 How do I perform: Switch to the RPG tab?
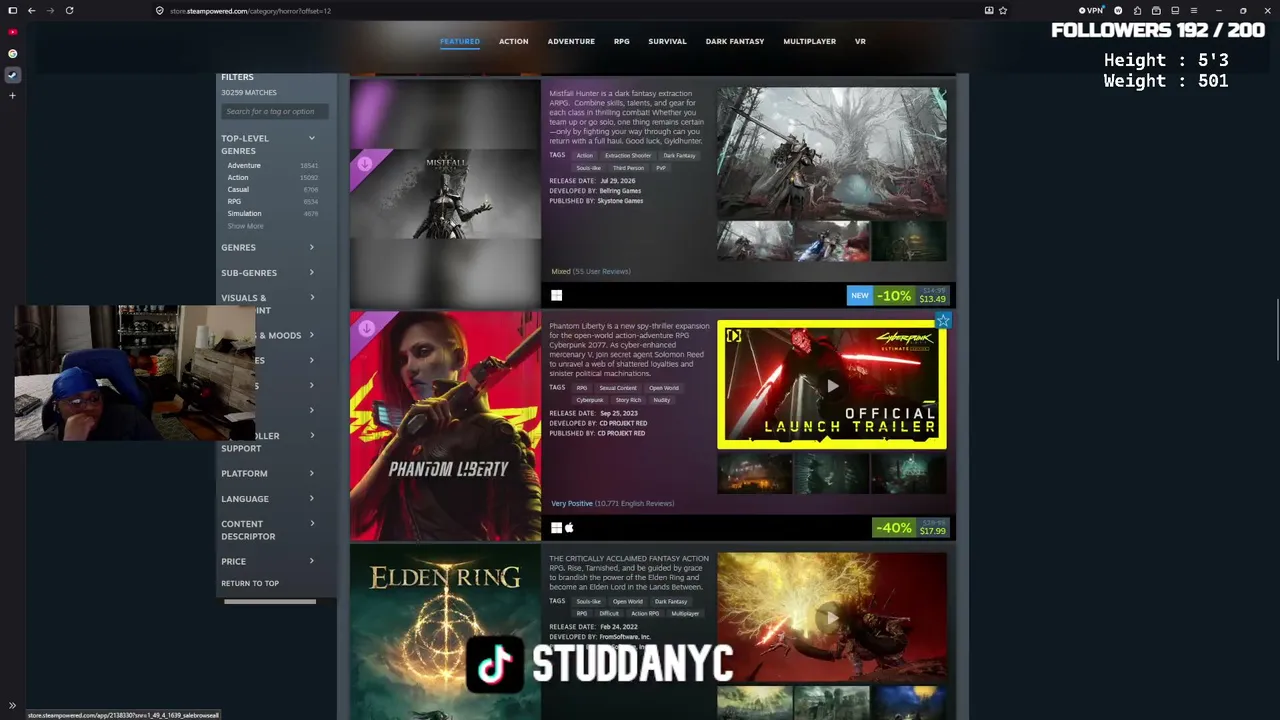click(x=622, y=42)
